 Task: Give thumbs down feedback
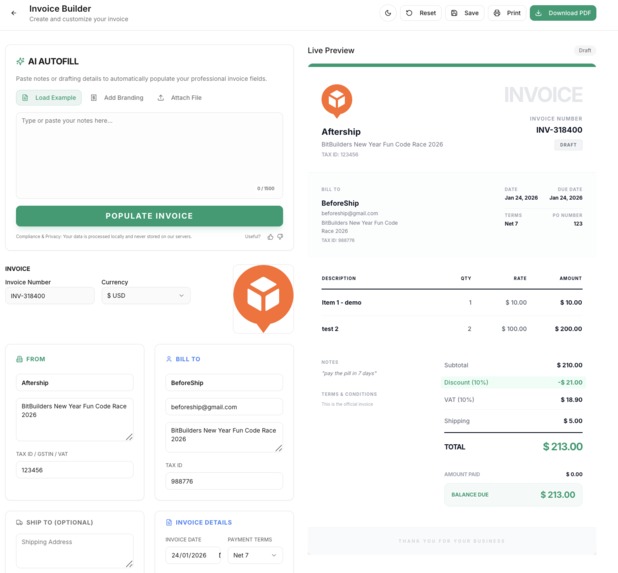pyautogui.click(x=280, y=237)
